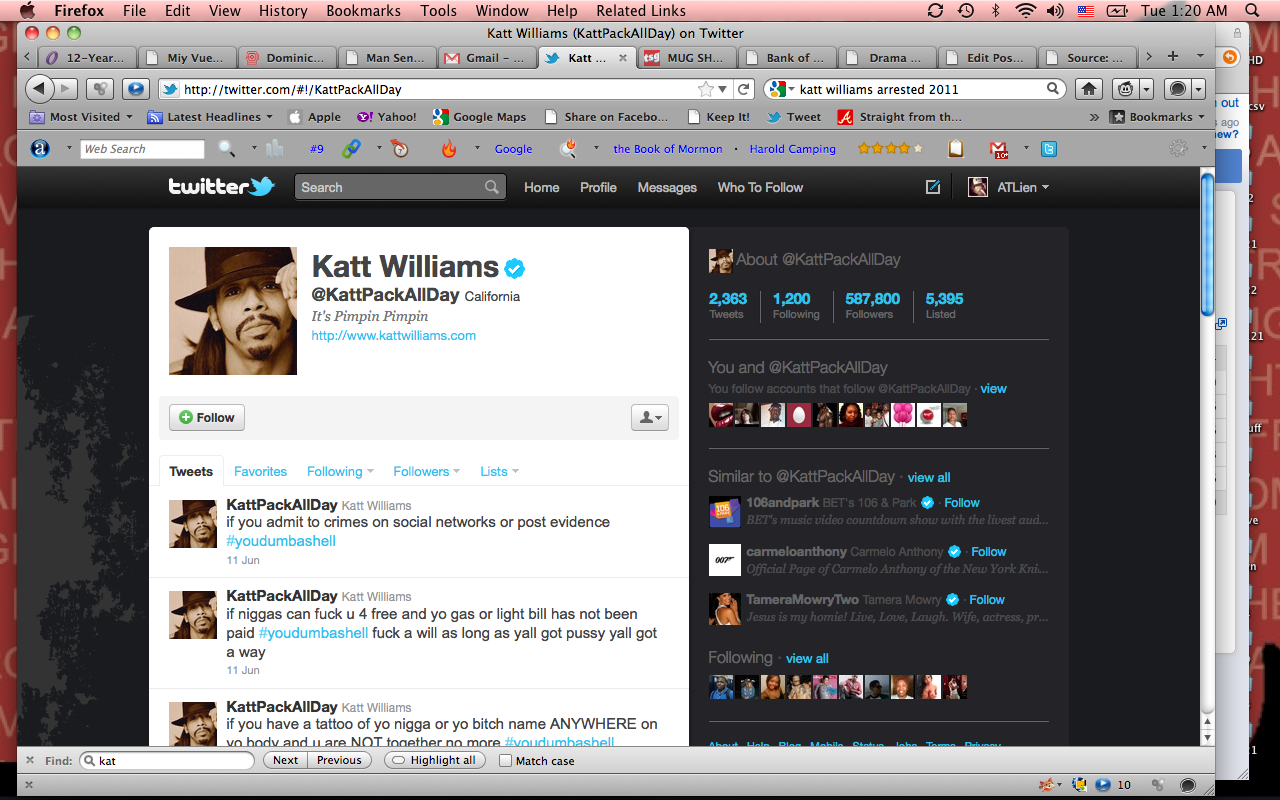Image resolution: width=1280 pixels, height=800 pixels.
Task: Click the browser back arrow button
Action: pos(39,89)
